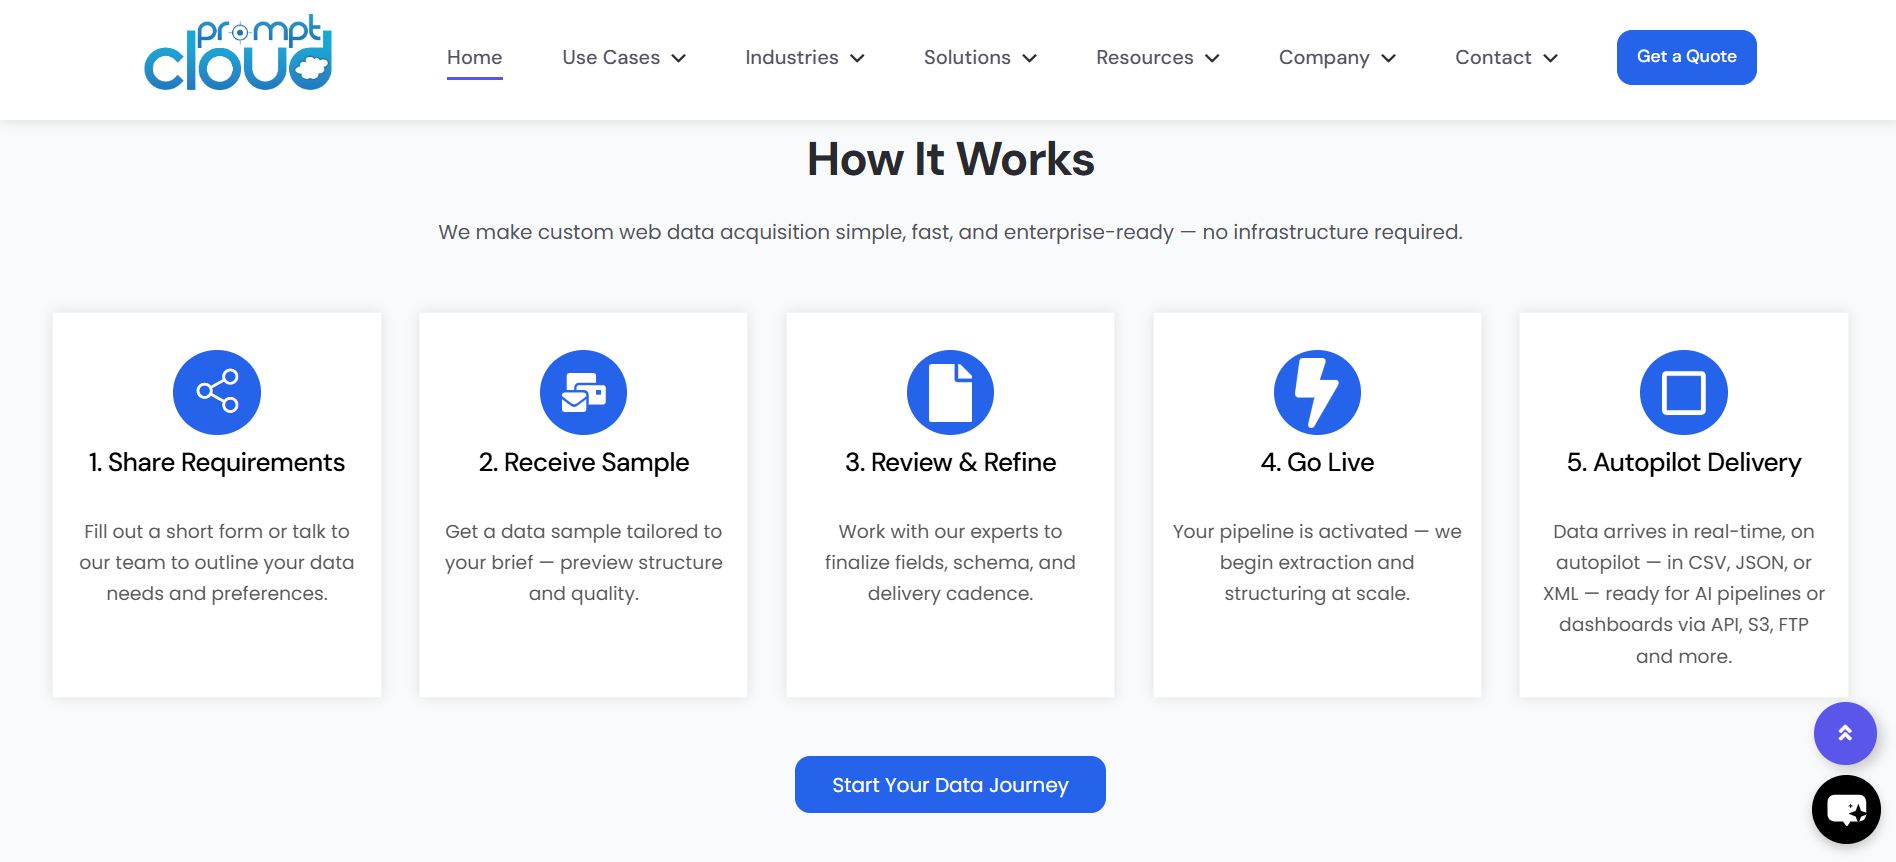Click the purple scroll-to-top arrow button
Screen dimensions: 1896x862
coord(1845,733)
